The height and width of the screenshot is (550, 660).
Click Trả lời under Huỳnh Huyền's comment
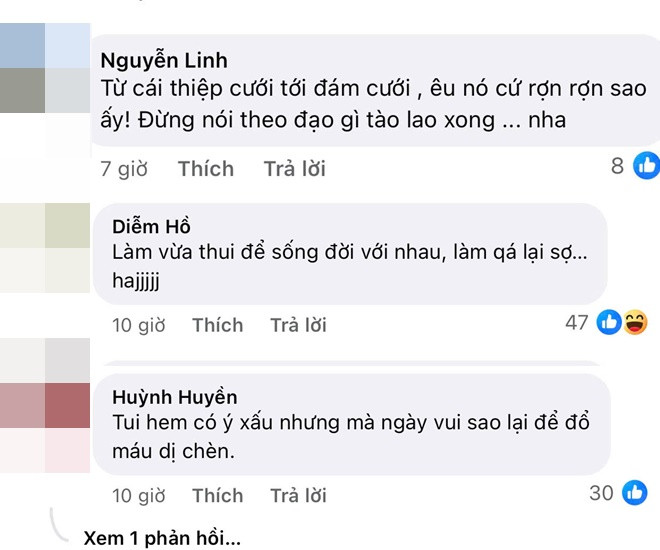coord(298,495)
